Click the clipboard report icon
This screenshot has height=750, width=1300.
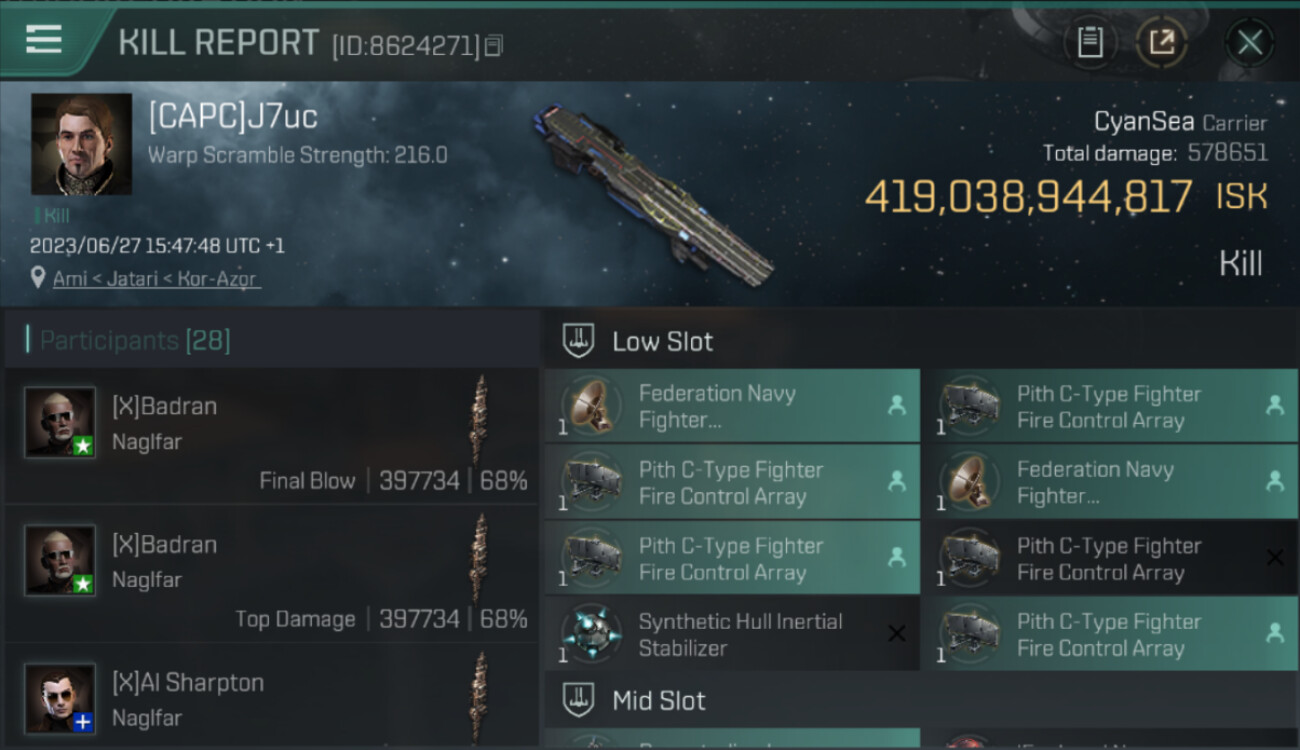(1090, 42)
